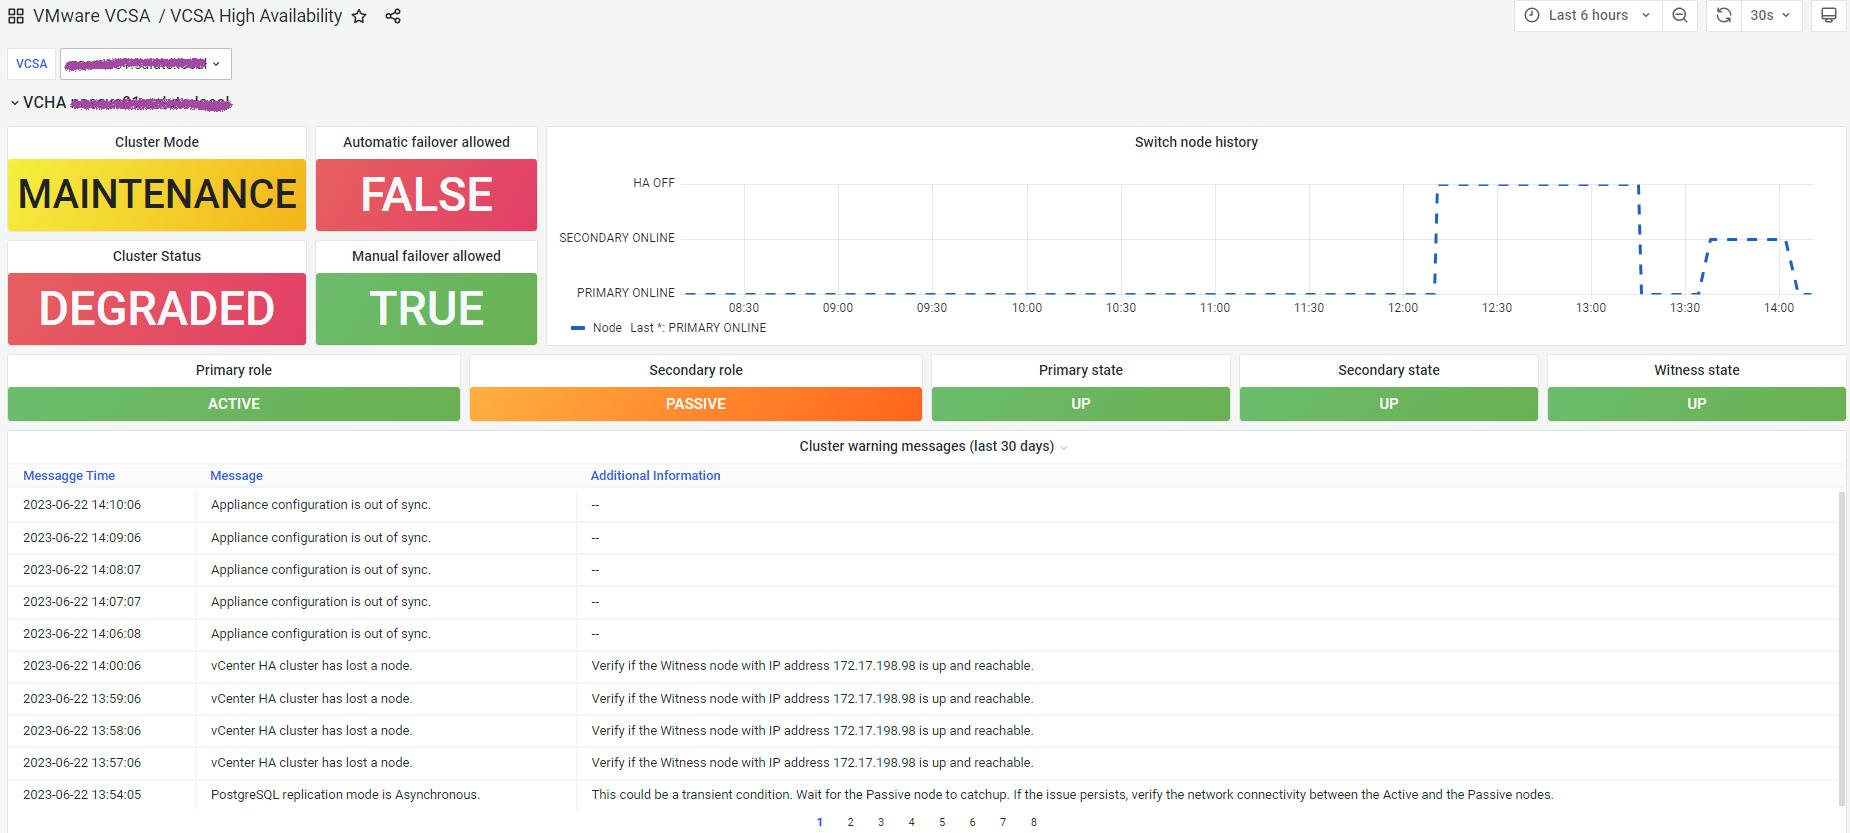
Task: Click the TRUE manual failover value
Action: (426, 309)
